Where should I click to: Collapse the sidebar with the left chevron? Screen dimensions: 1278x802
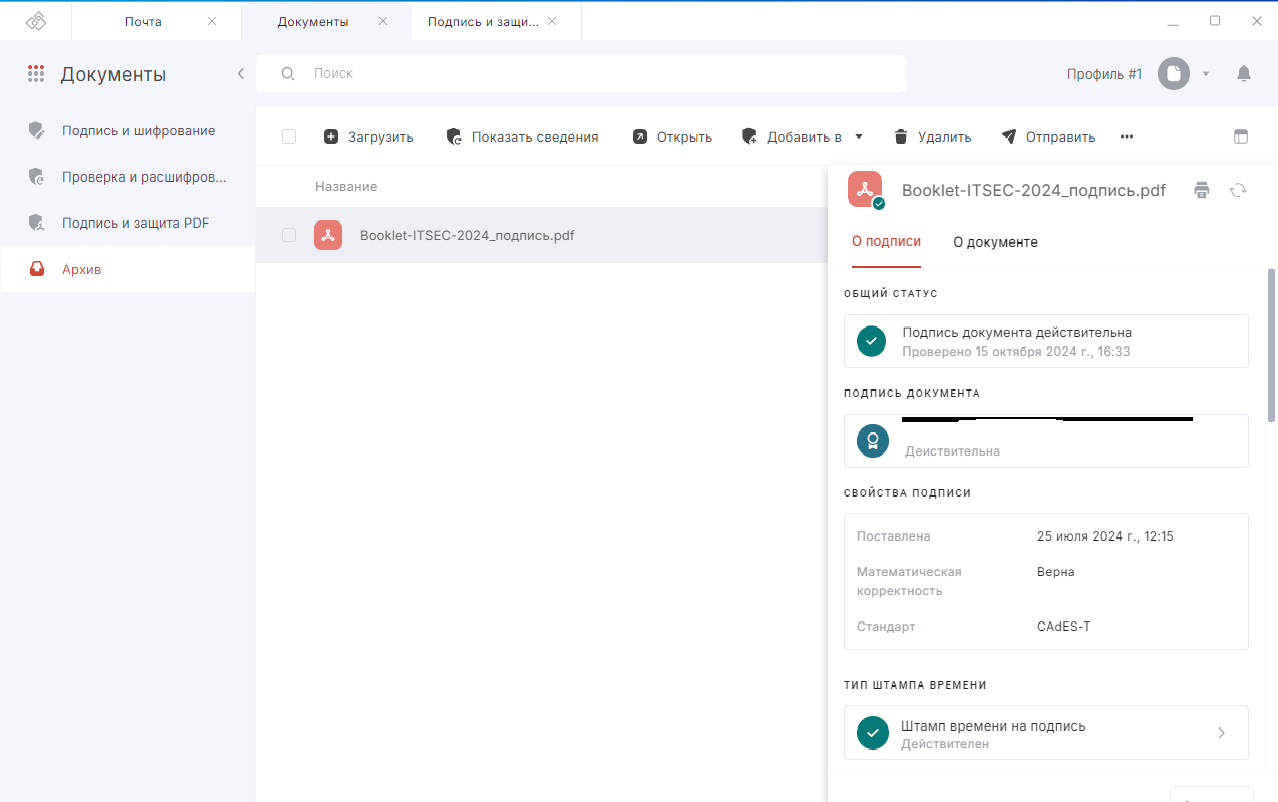240,74
